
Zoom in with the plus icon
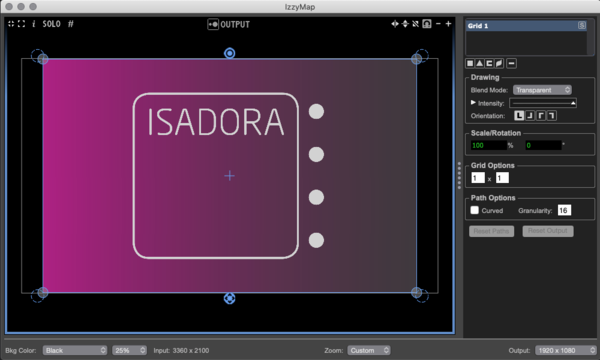[448, 24]
